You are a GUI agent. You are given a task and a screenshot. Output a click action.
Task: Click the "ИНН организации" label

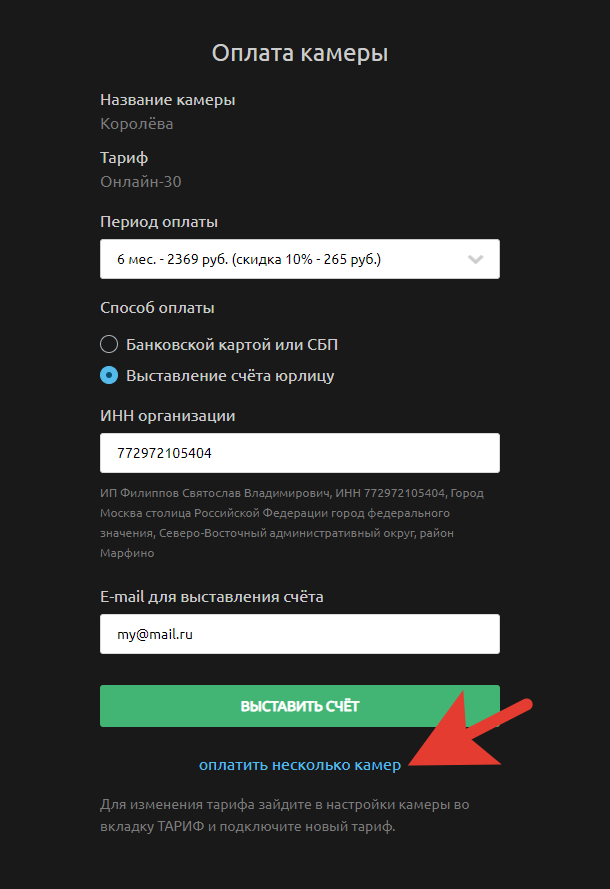168,416
